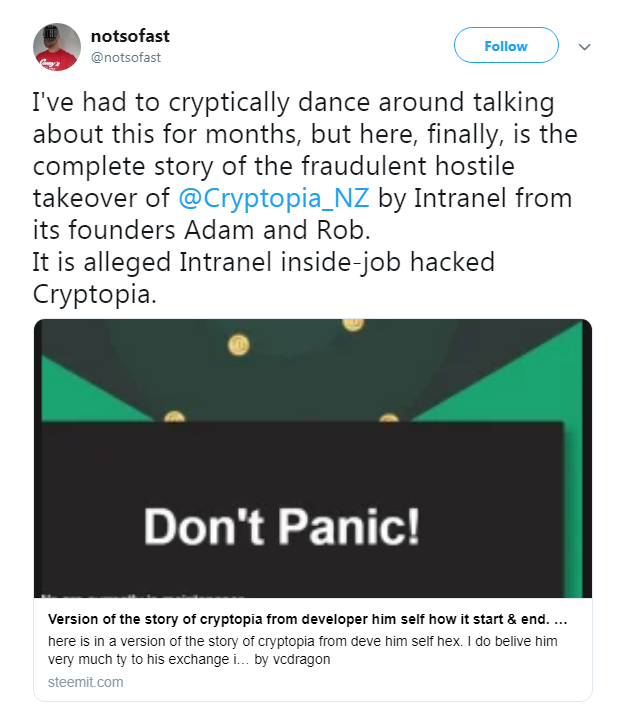630x713 pixels.
Task: Click the gold coin left of the image center
Action: [x=238, y=345]
